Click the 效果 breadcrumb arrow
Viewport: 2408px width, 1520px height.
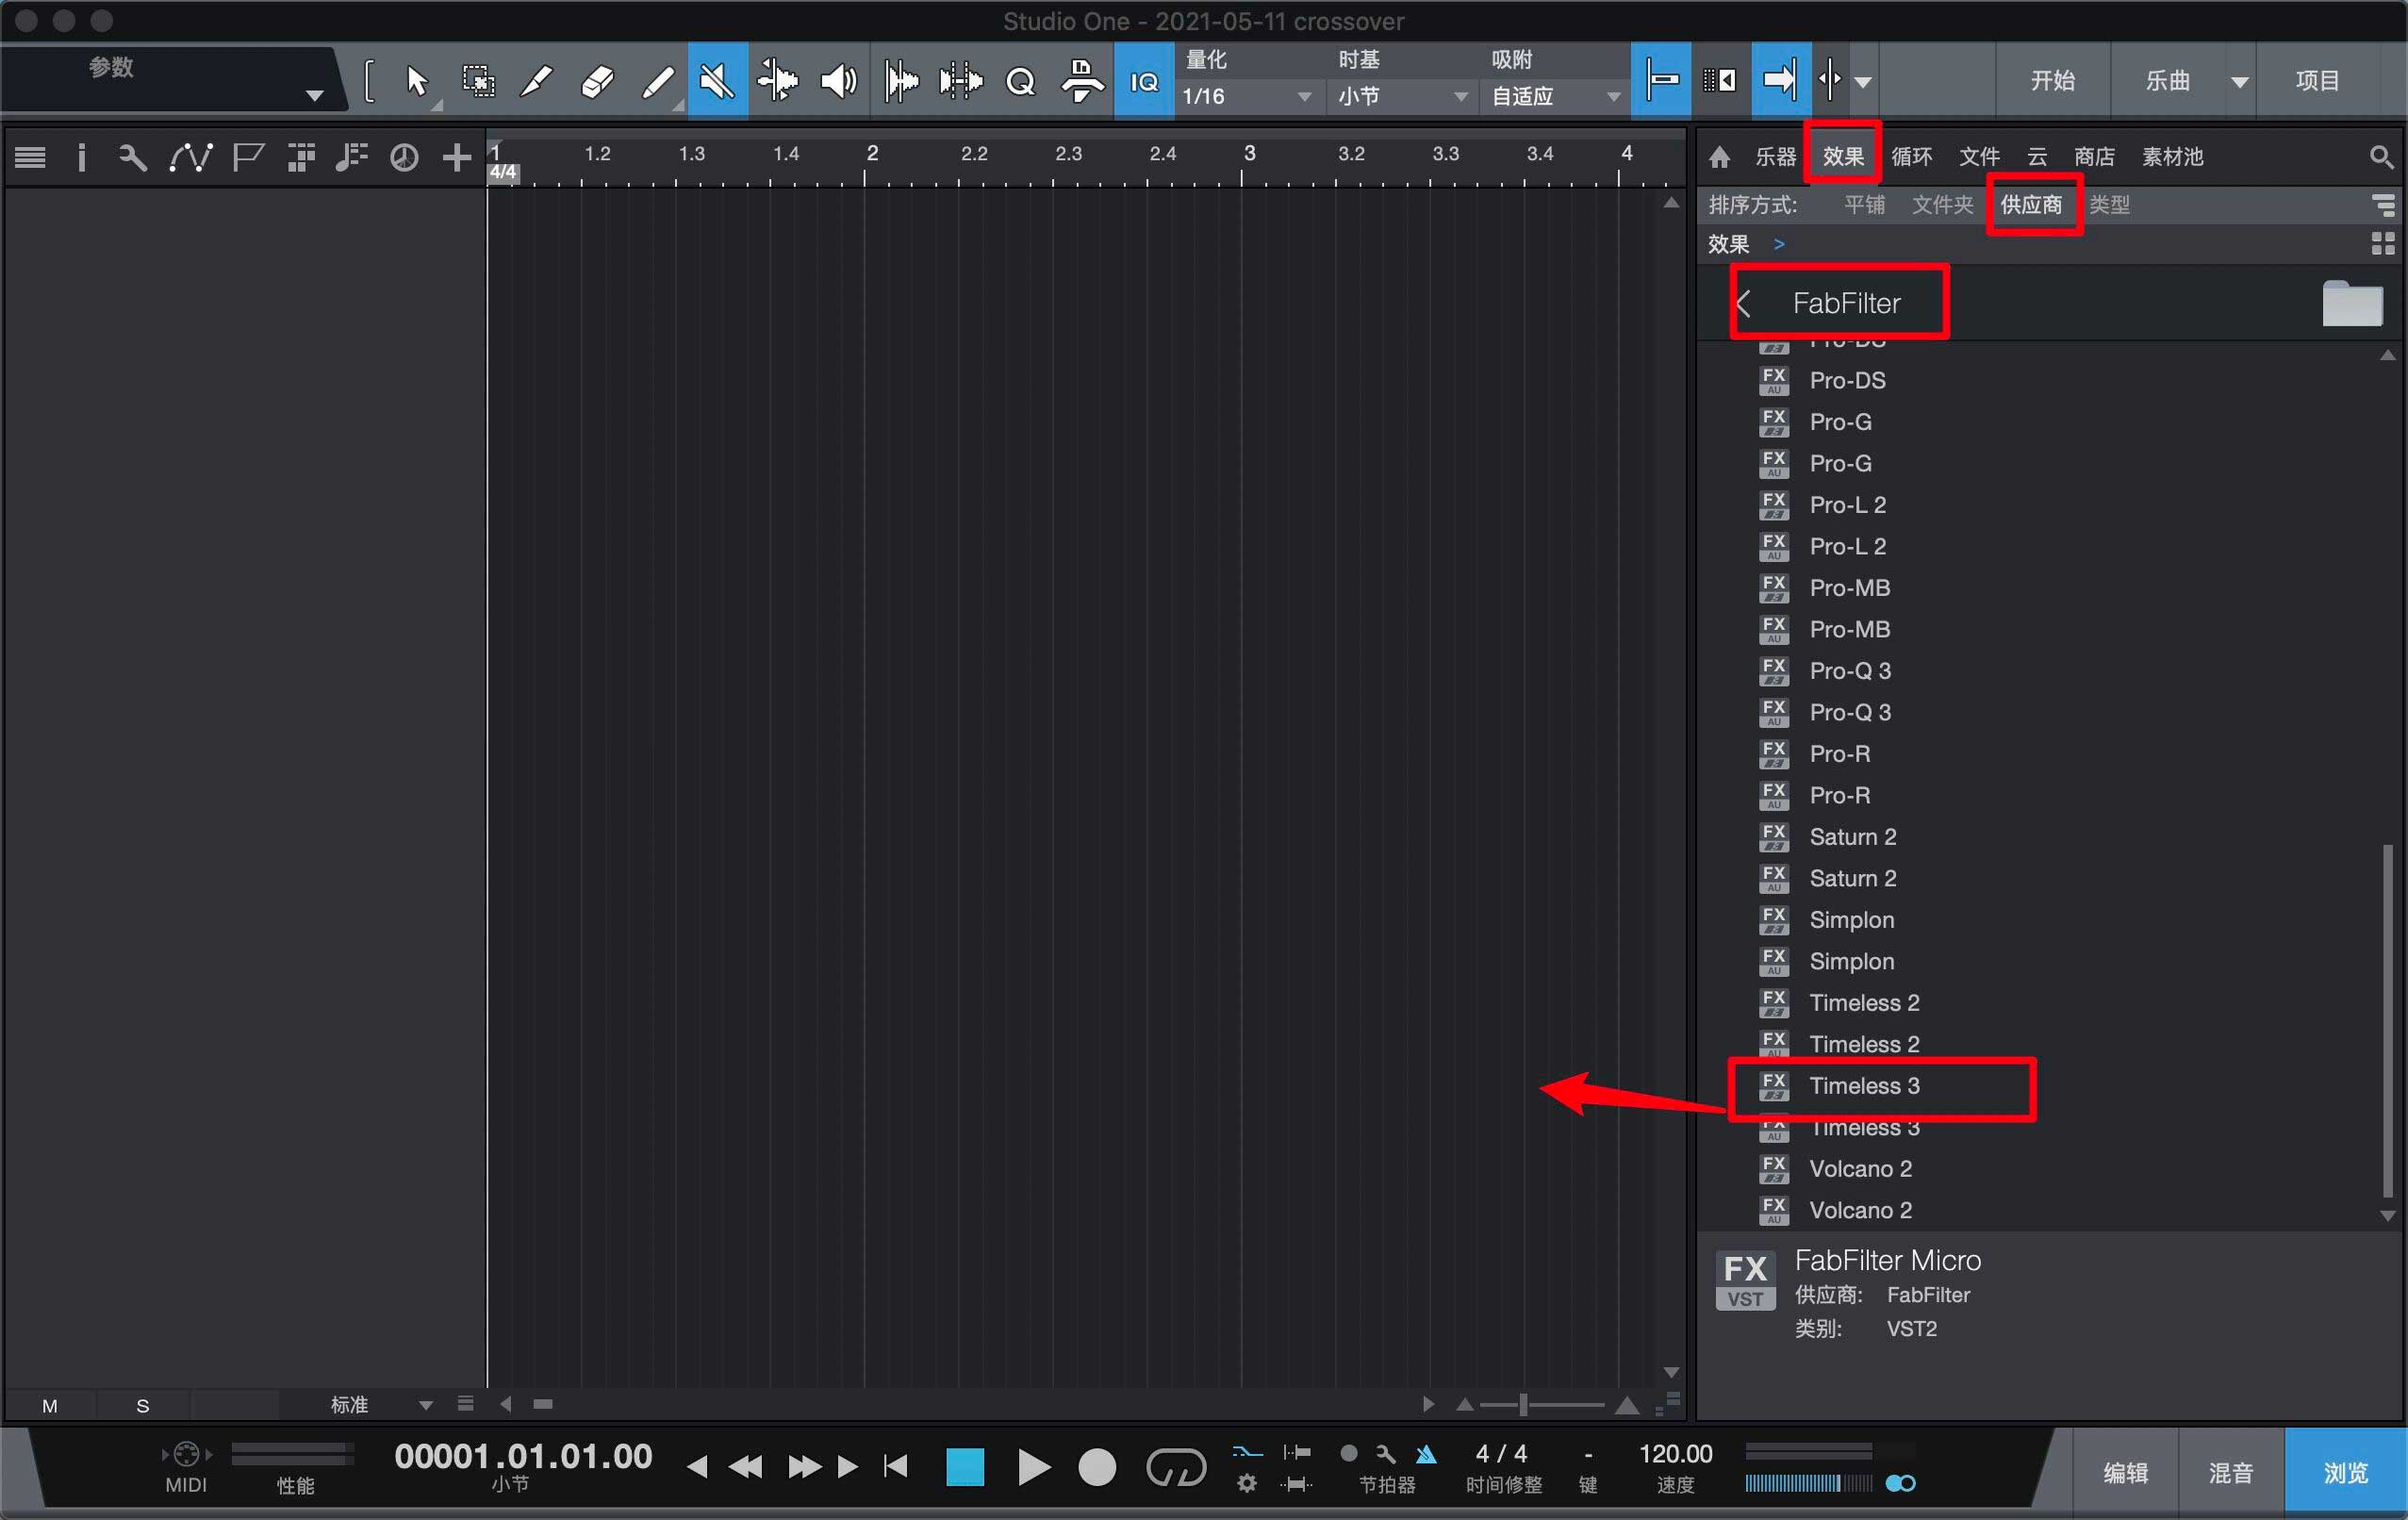(1779, 244)
